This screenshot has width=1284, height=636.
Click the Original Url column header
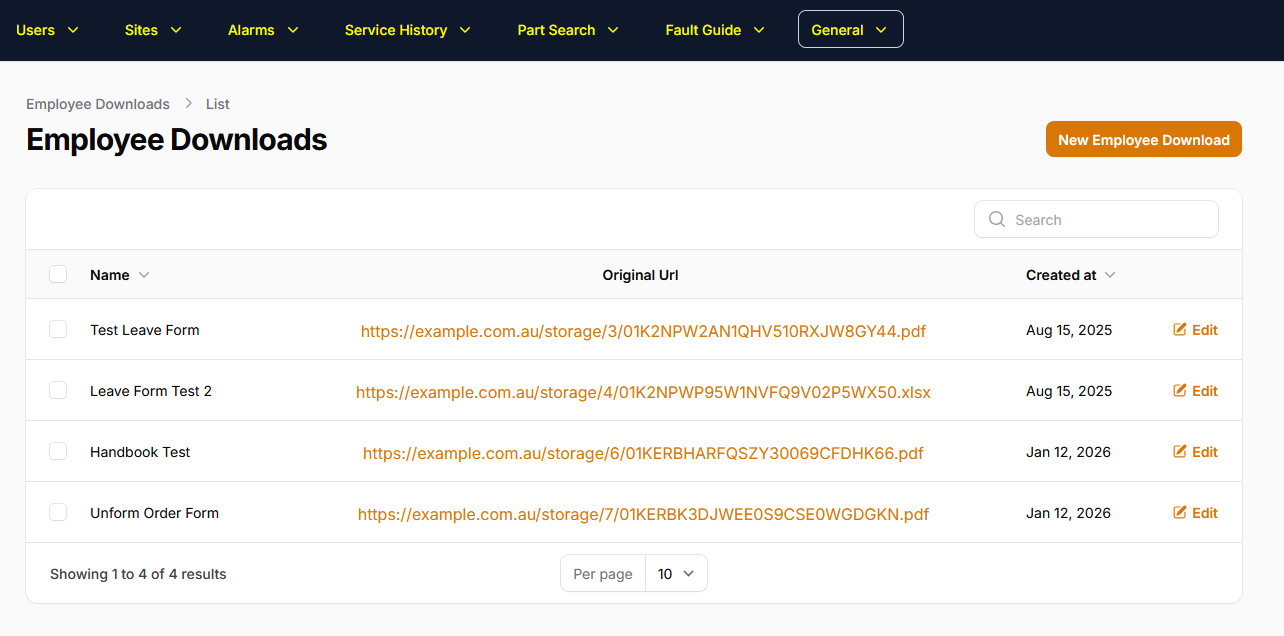pos(640,275)
